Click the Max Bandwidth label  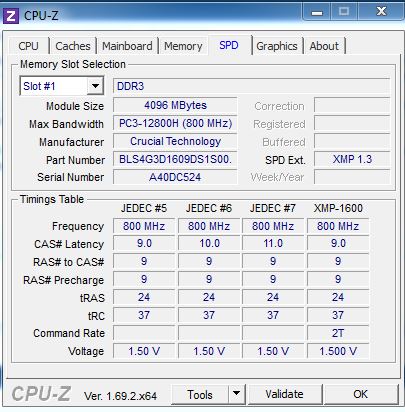point(66,124)
